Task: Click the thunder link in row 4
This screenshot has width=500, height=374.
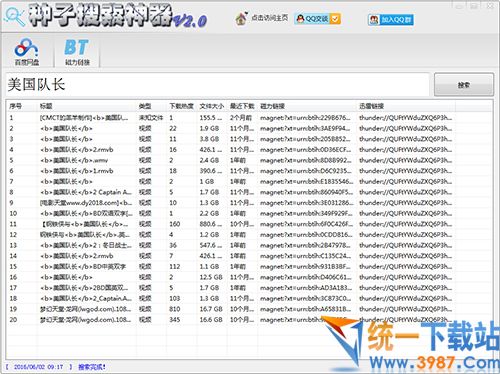Action: 405,150
